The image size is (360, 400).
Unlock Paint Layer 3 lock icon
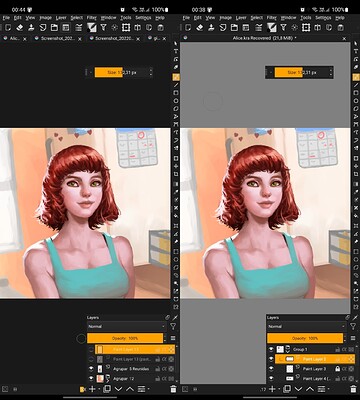(x=338, y=369)
